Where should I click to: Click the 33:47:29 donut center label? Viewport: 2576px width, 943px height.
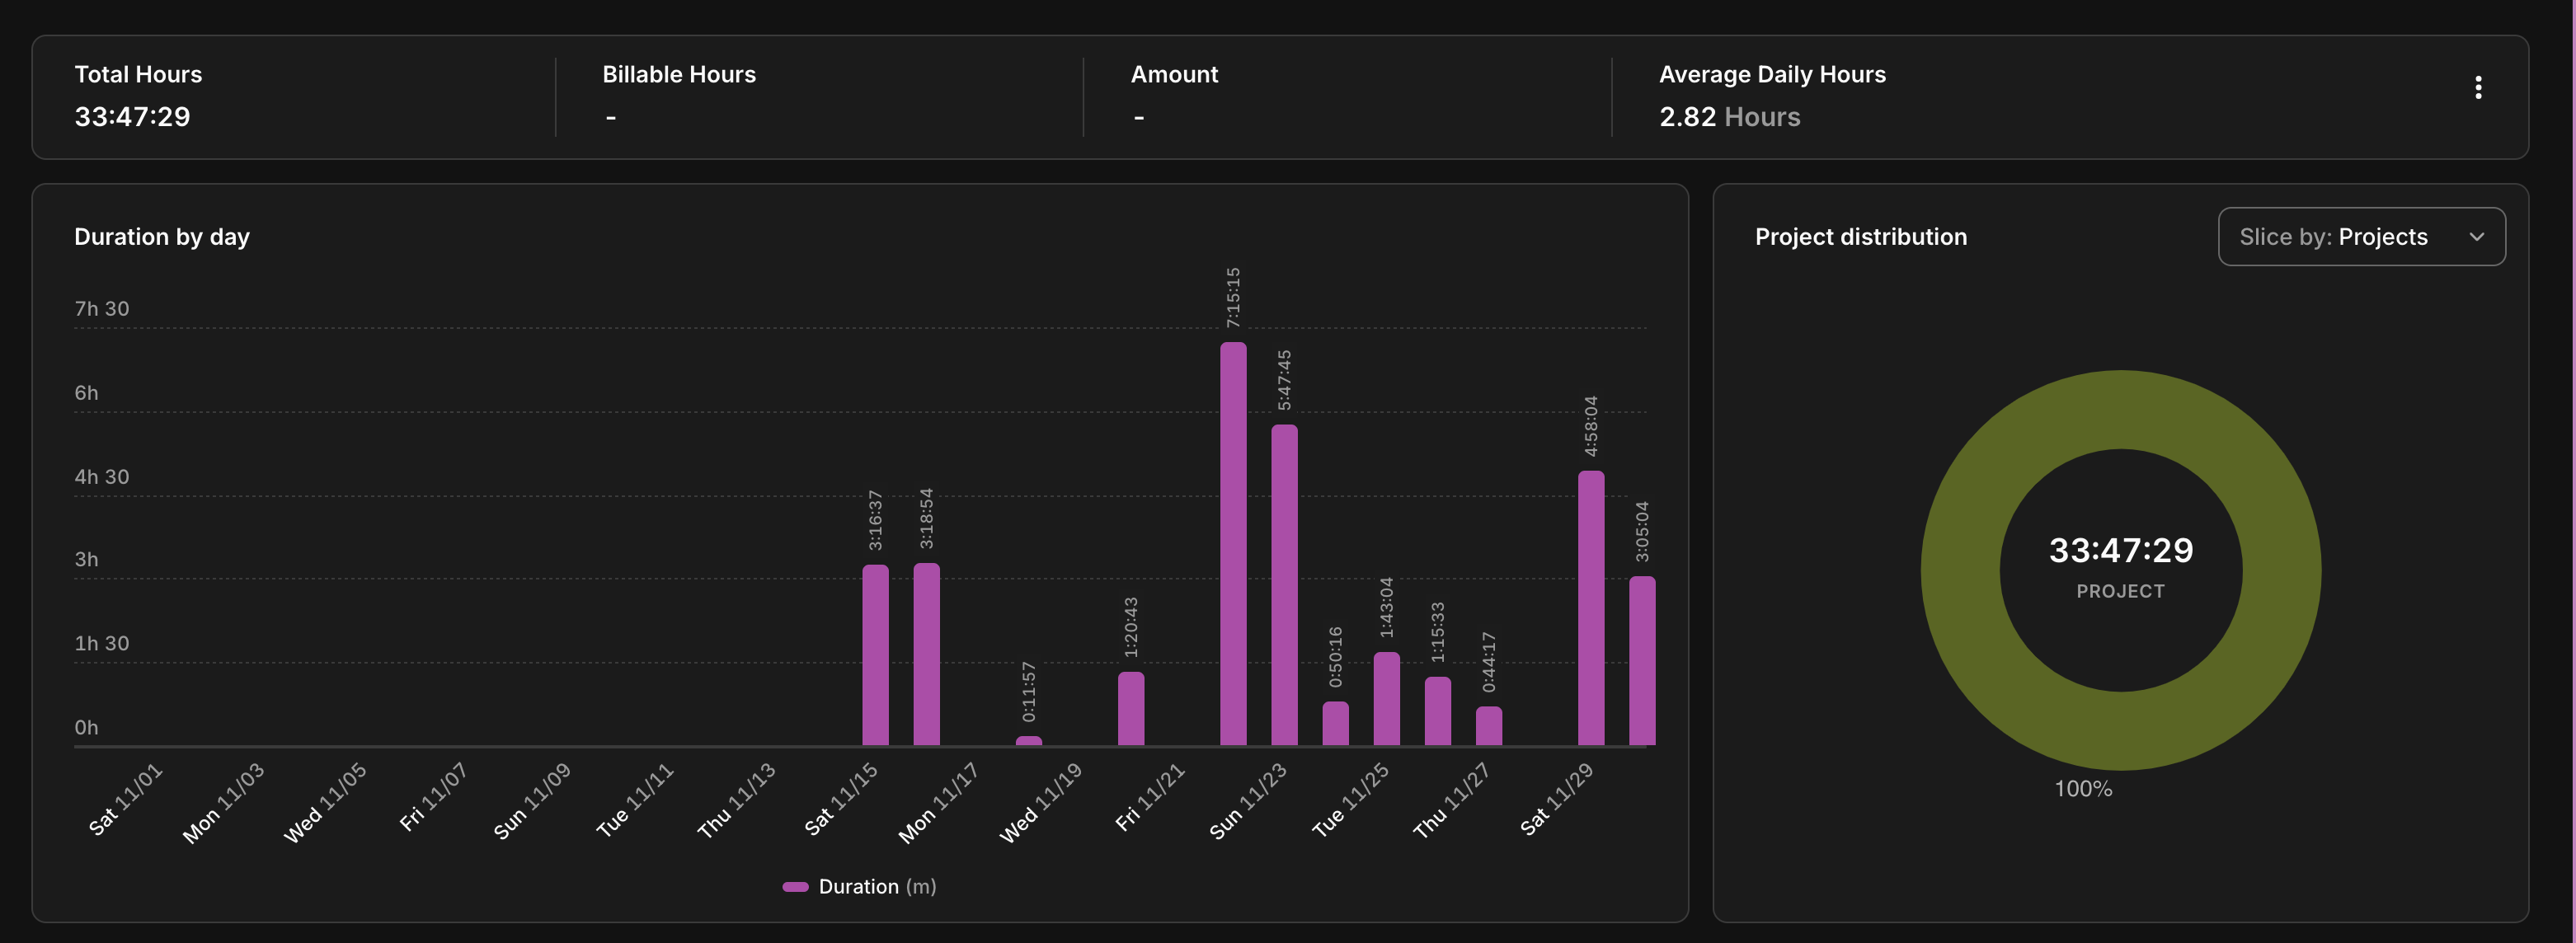2120,550
